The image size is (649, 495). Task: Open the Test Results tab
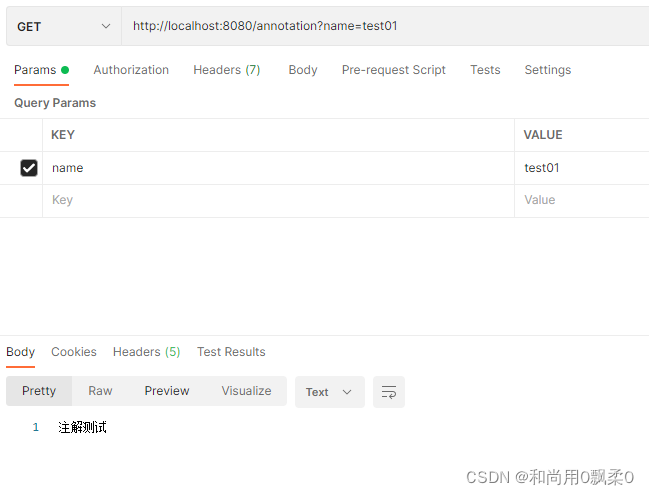[231, 352]
